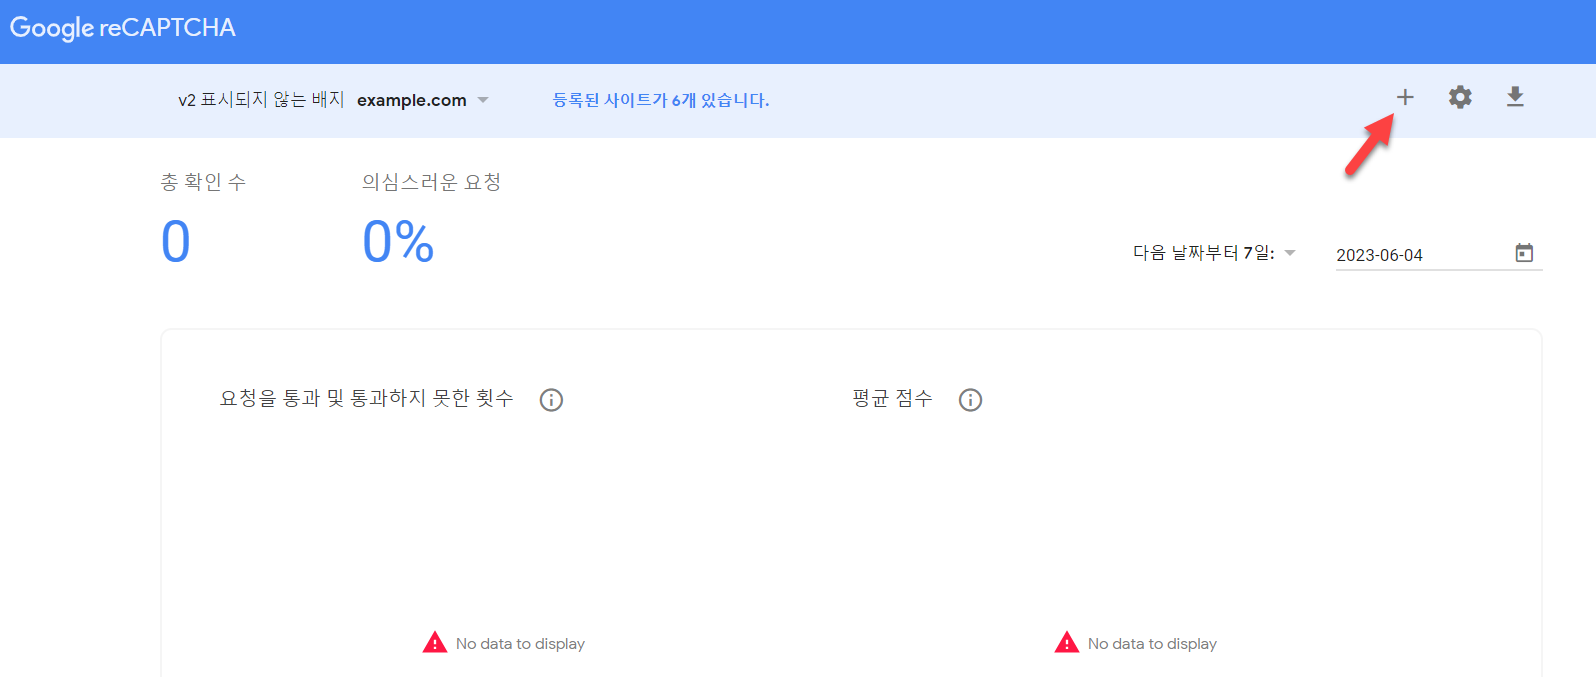
Task: Click the download icon in the toolbar
Action: (1515, 97)
